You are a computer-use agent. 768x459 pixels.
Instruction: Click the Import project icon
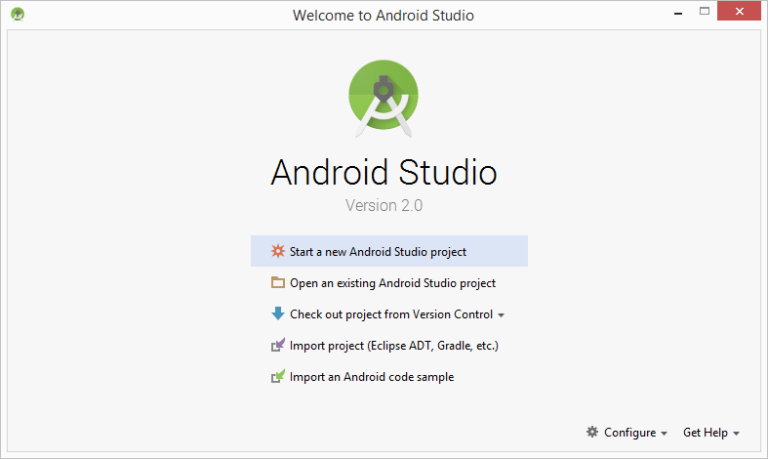tap(278, 346)
